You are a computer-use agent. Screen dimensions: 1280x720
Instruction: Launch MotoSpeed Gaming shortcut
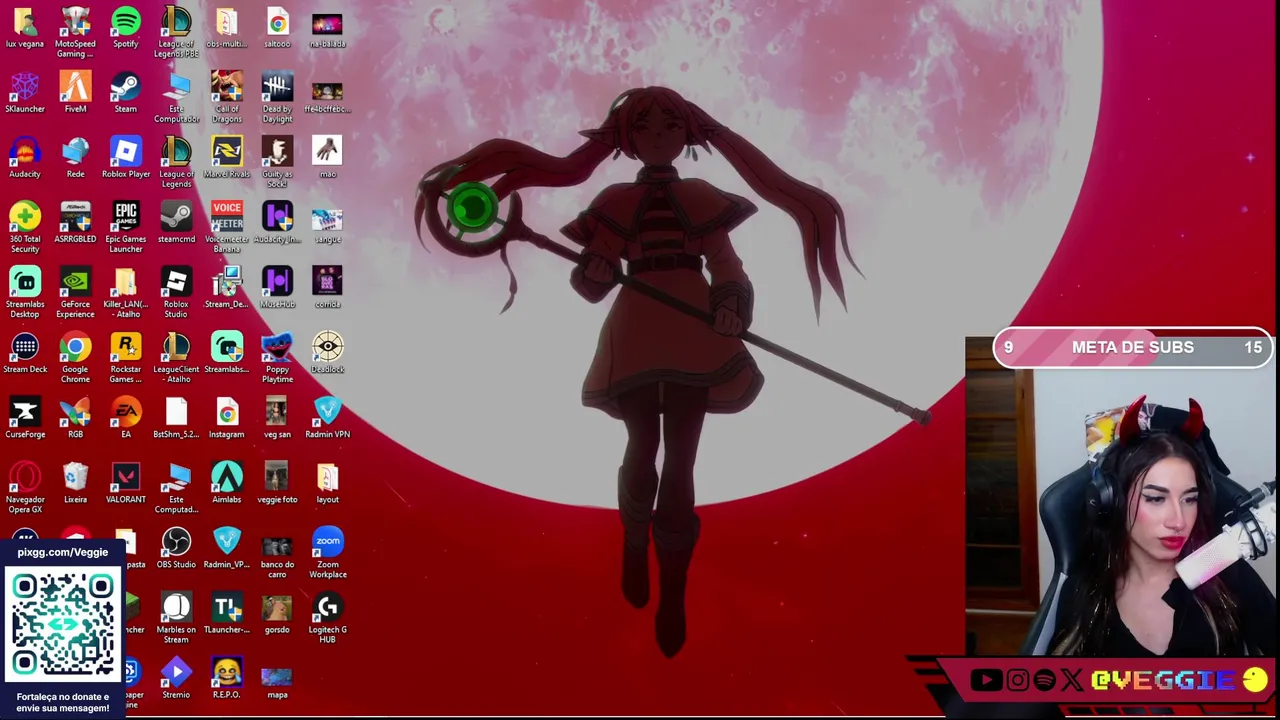[75, 32]
